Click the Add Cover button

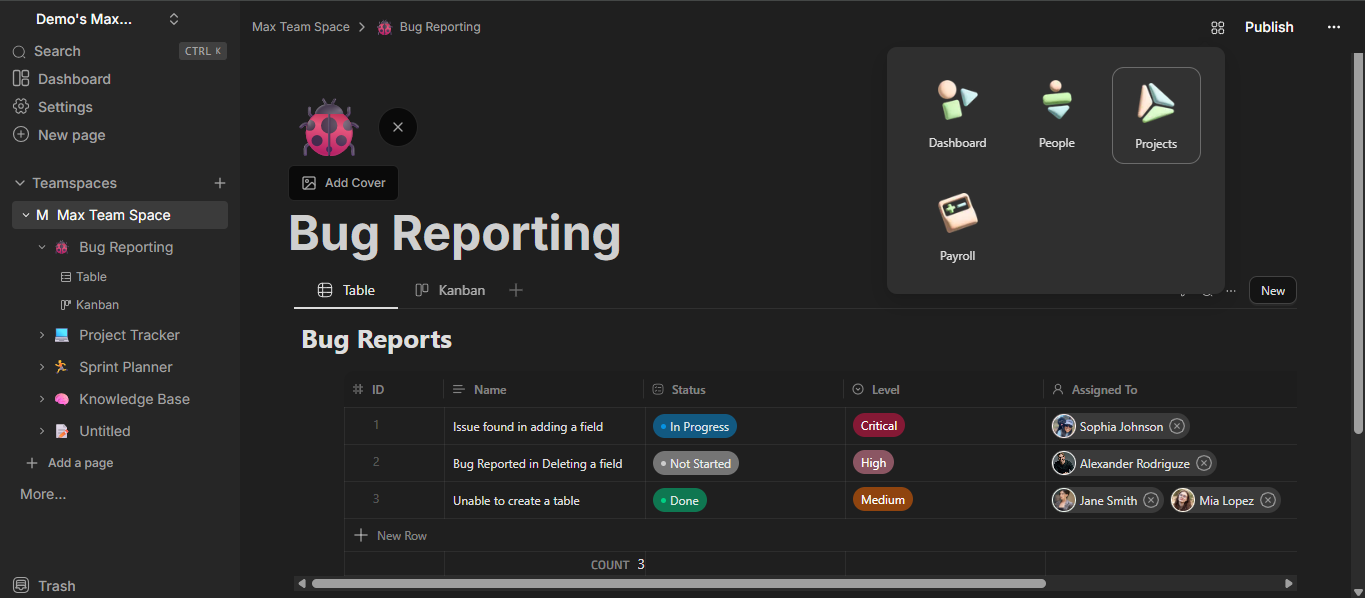coord(344,183)
